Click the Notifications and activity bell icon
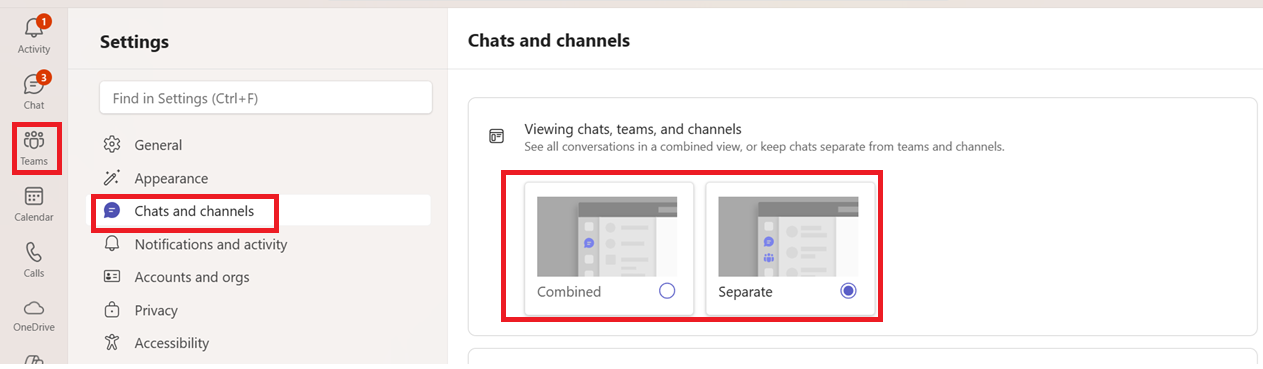 click(x=112, y=244)
